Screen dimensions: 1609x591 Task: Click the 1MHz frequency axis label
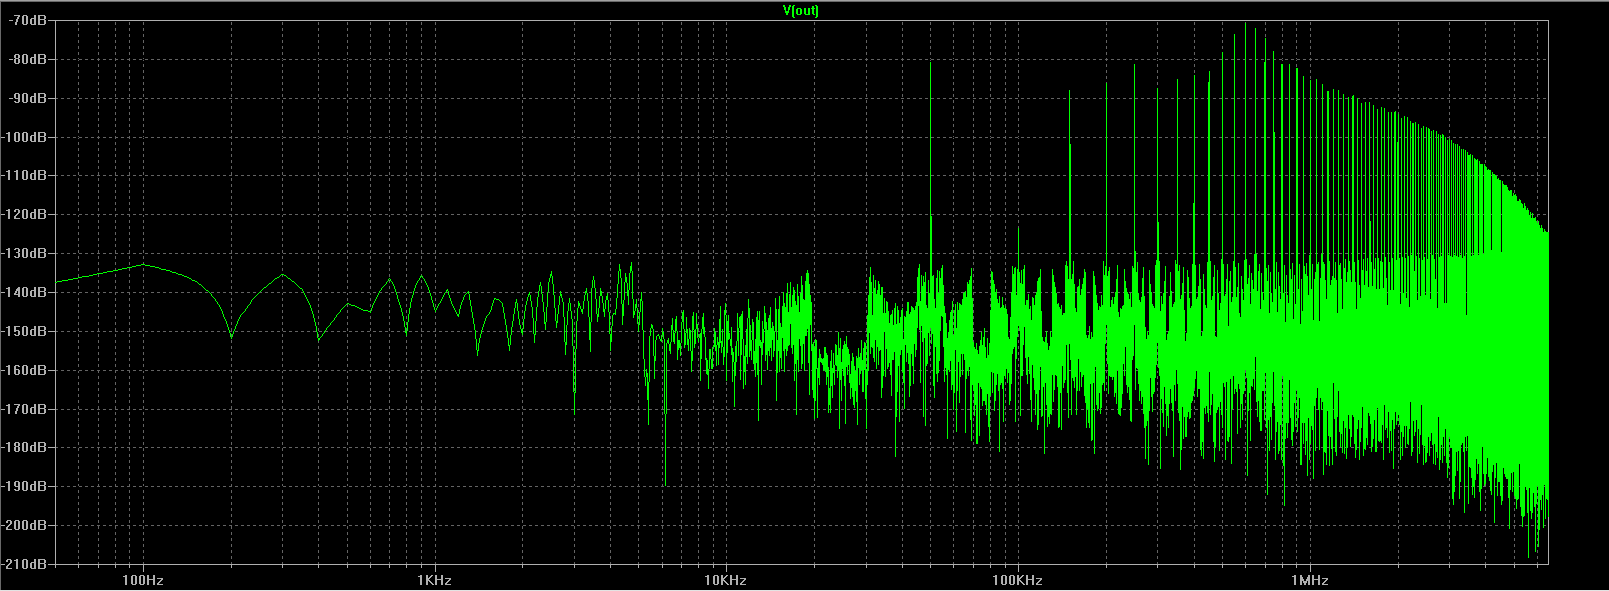pos(1309,580)
